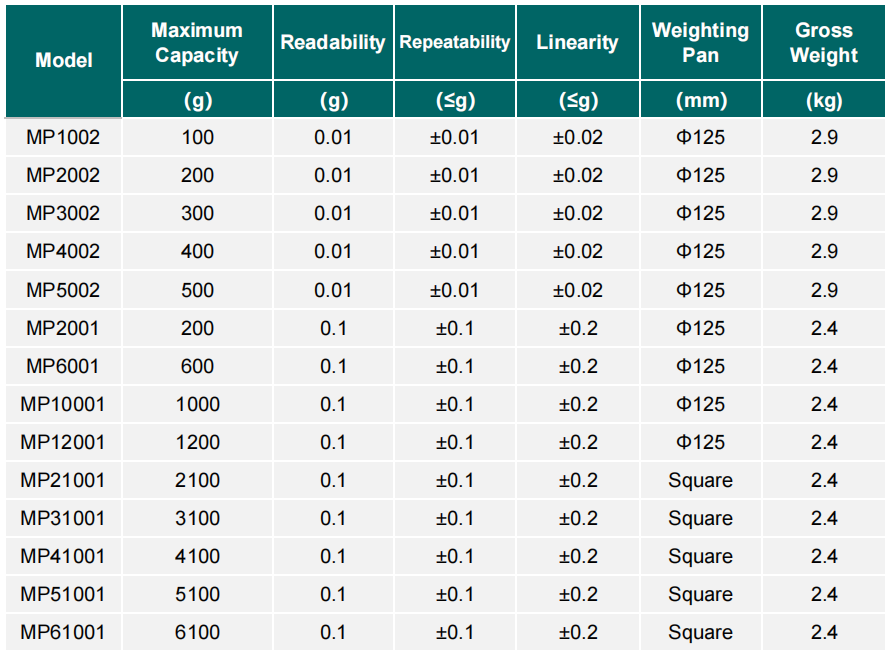
Task: Select the MP5002 model cell
Action: click(63, 290)
